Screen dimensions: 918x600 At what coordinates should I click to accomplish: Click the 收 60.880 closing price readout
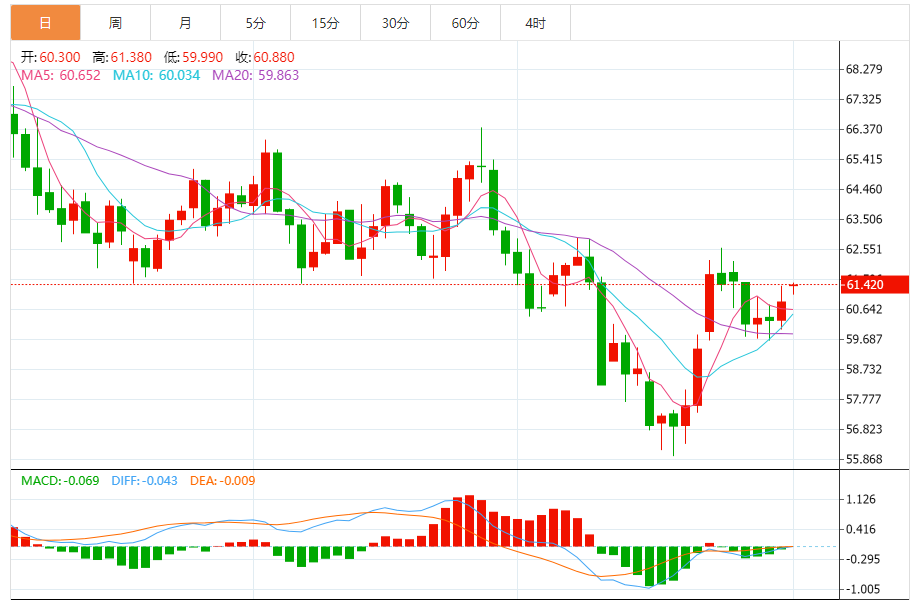tap(265, 58)
